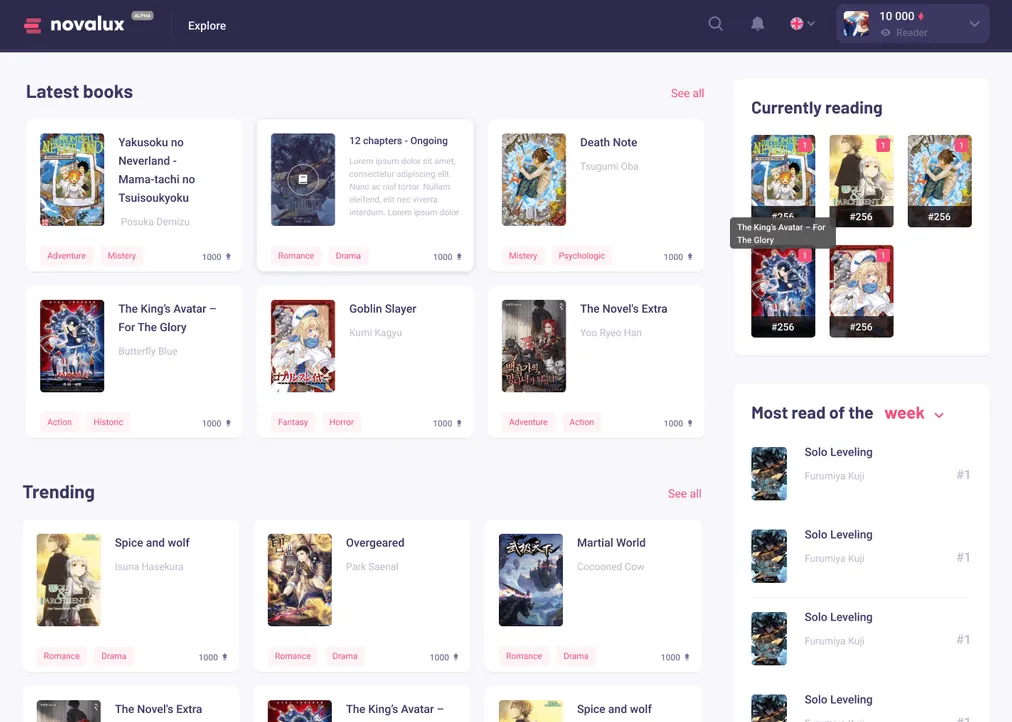Open 'See all' for Latest books
The width and height of the screenshot is (1012, 722).
(687, 92)
